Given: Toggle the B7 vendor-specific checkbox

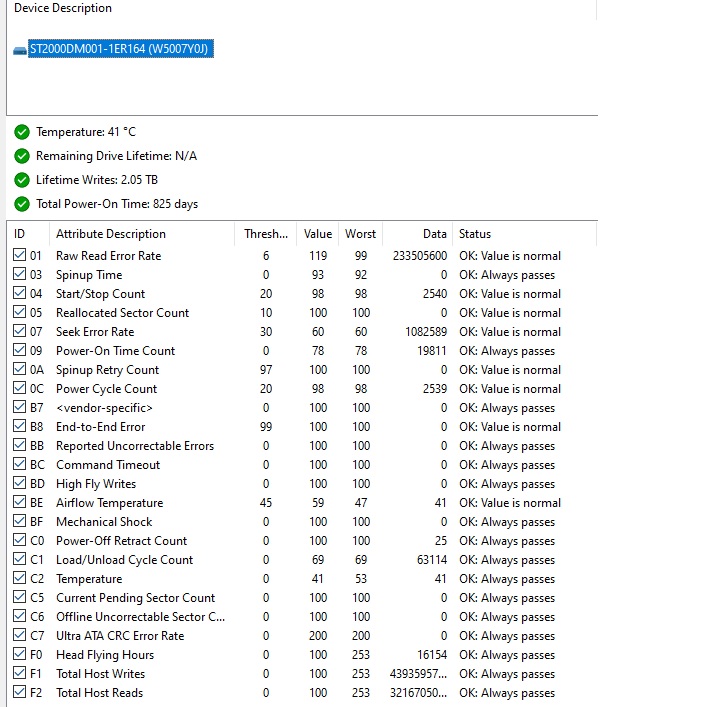Looking at the screenshot, I should 19,407.
